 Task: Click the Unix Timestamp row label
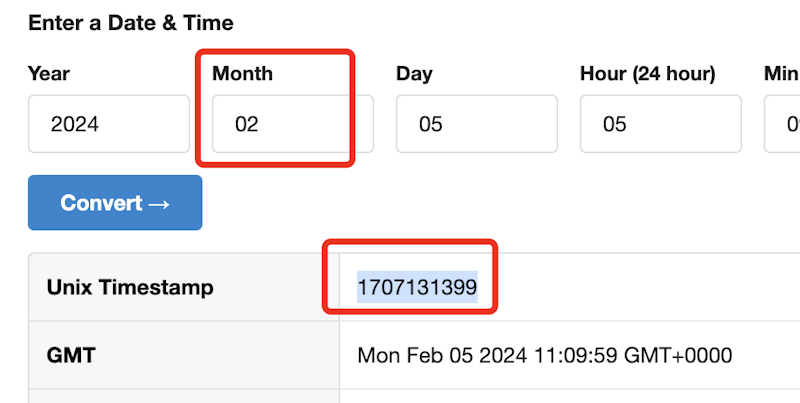pyautogui.click(x=130, y=287)
